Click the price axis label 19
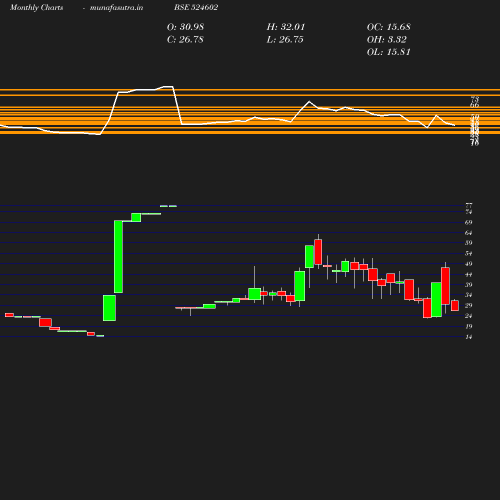Screen dimensions: 500x500 (469, 326)
